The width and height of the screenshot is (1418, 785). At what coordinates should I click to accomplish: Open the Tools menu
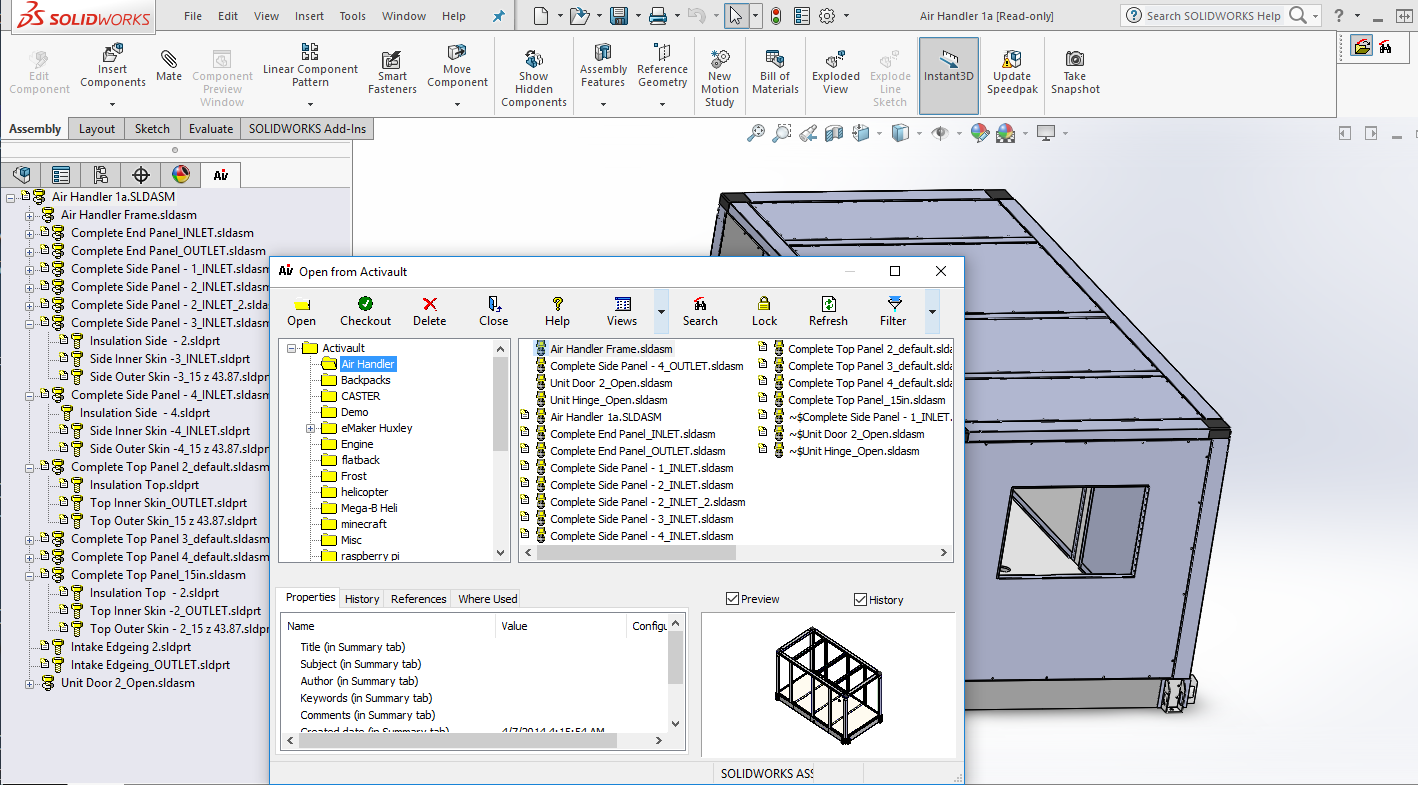352,16
